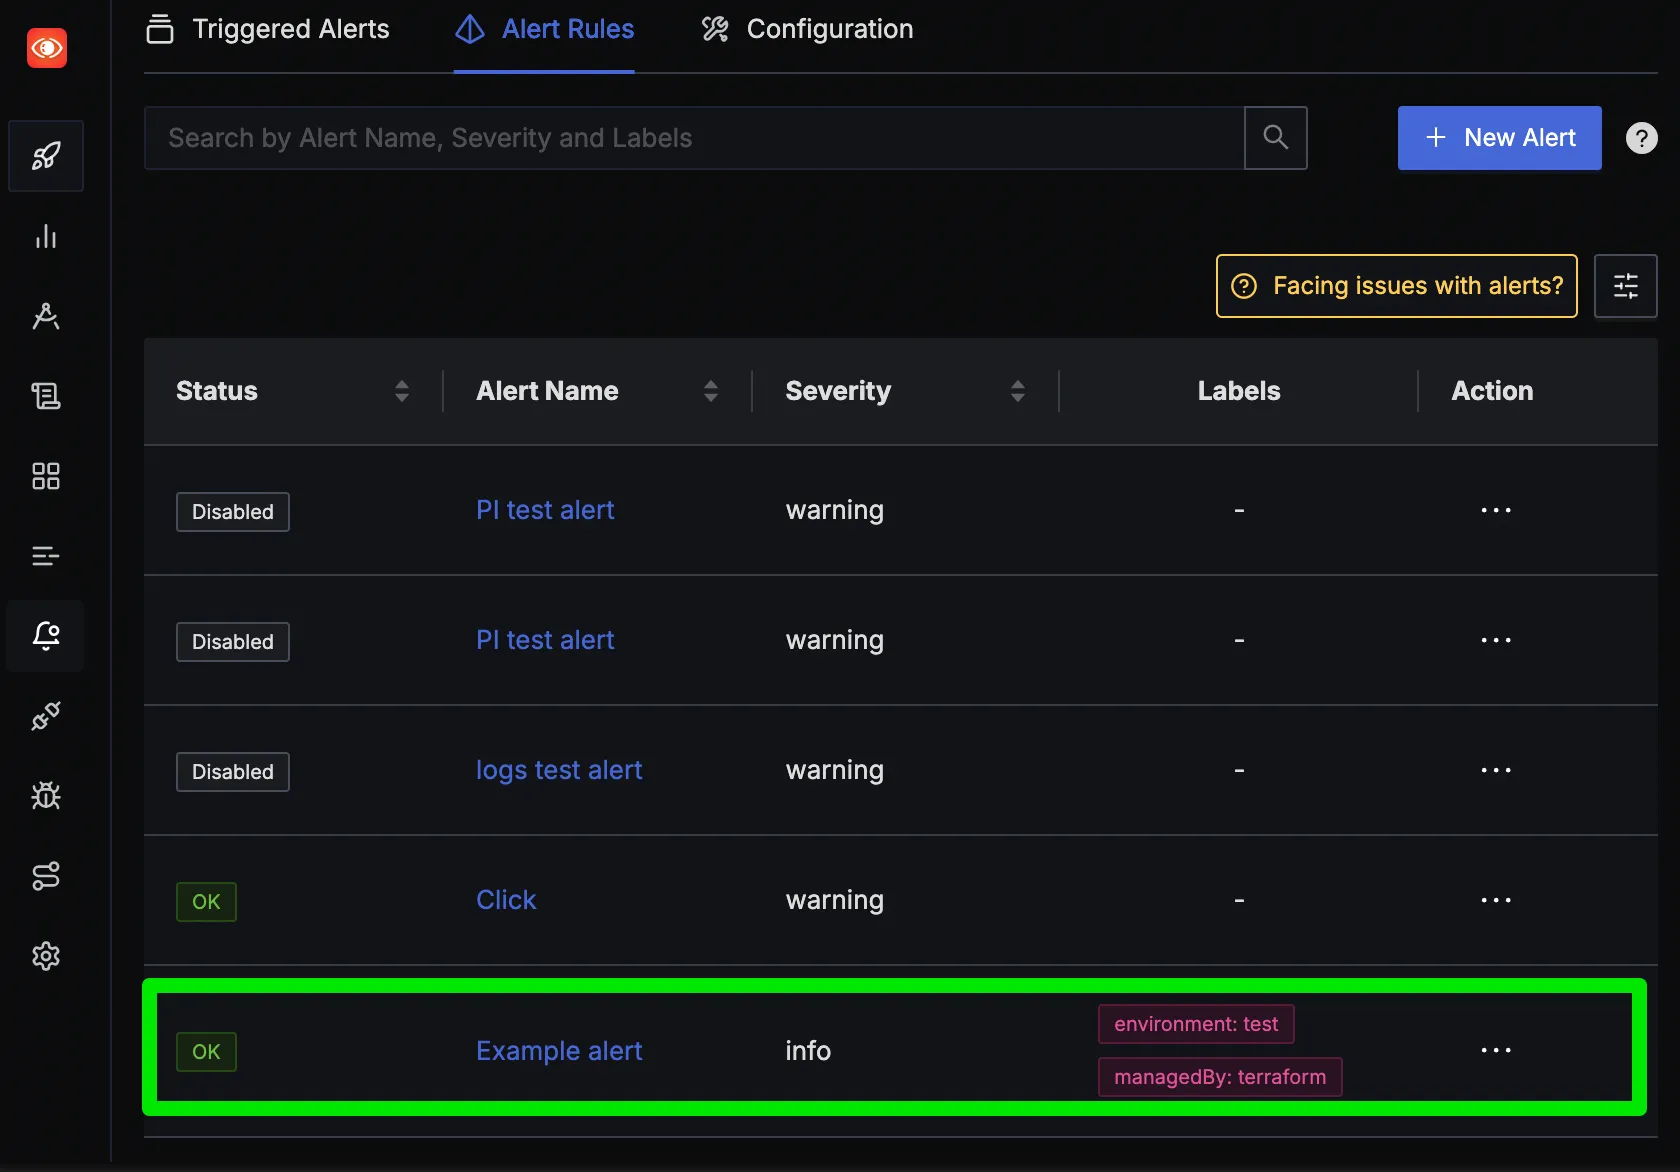This screenshot has width=1680, height=1172.
Task: Open the Configuration tab
Action: [x=807, y=29]
